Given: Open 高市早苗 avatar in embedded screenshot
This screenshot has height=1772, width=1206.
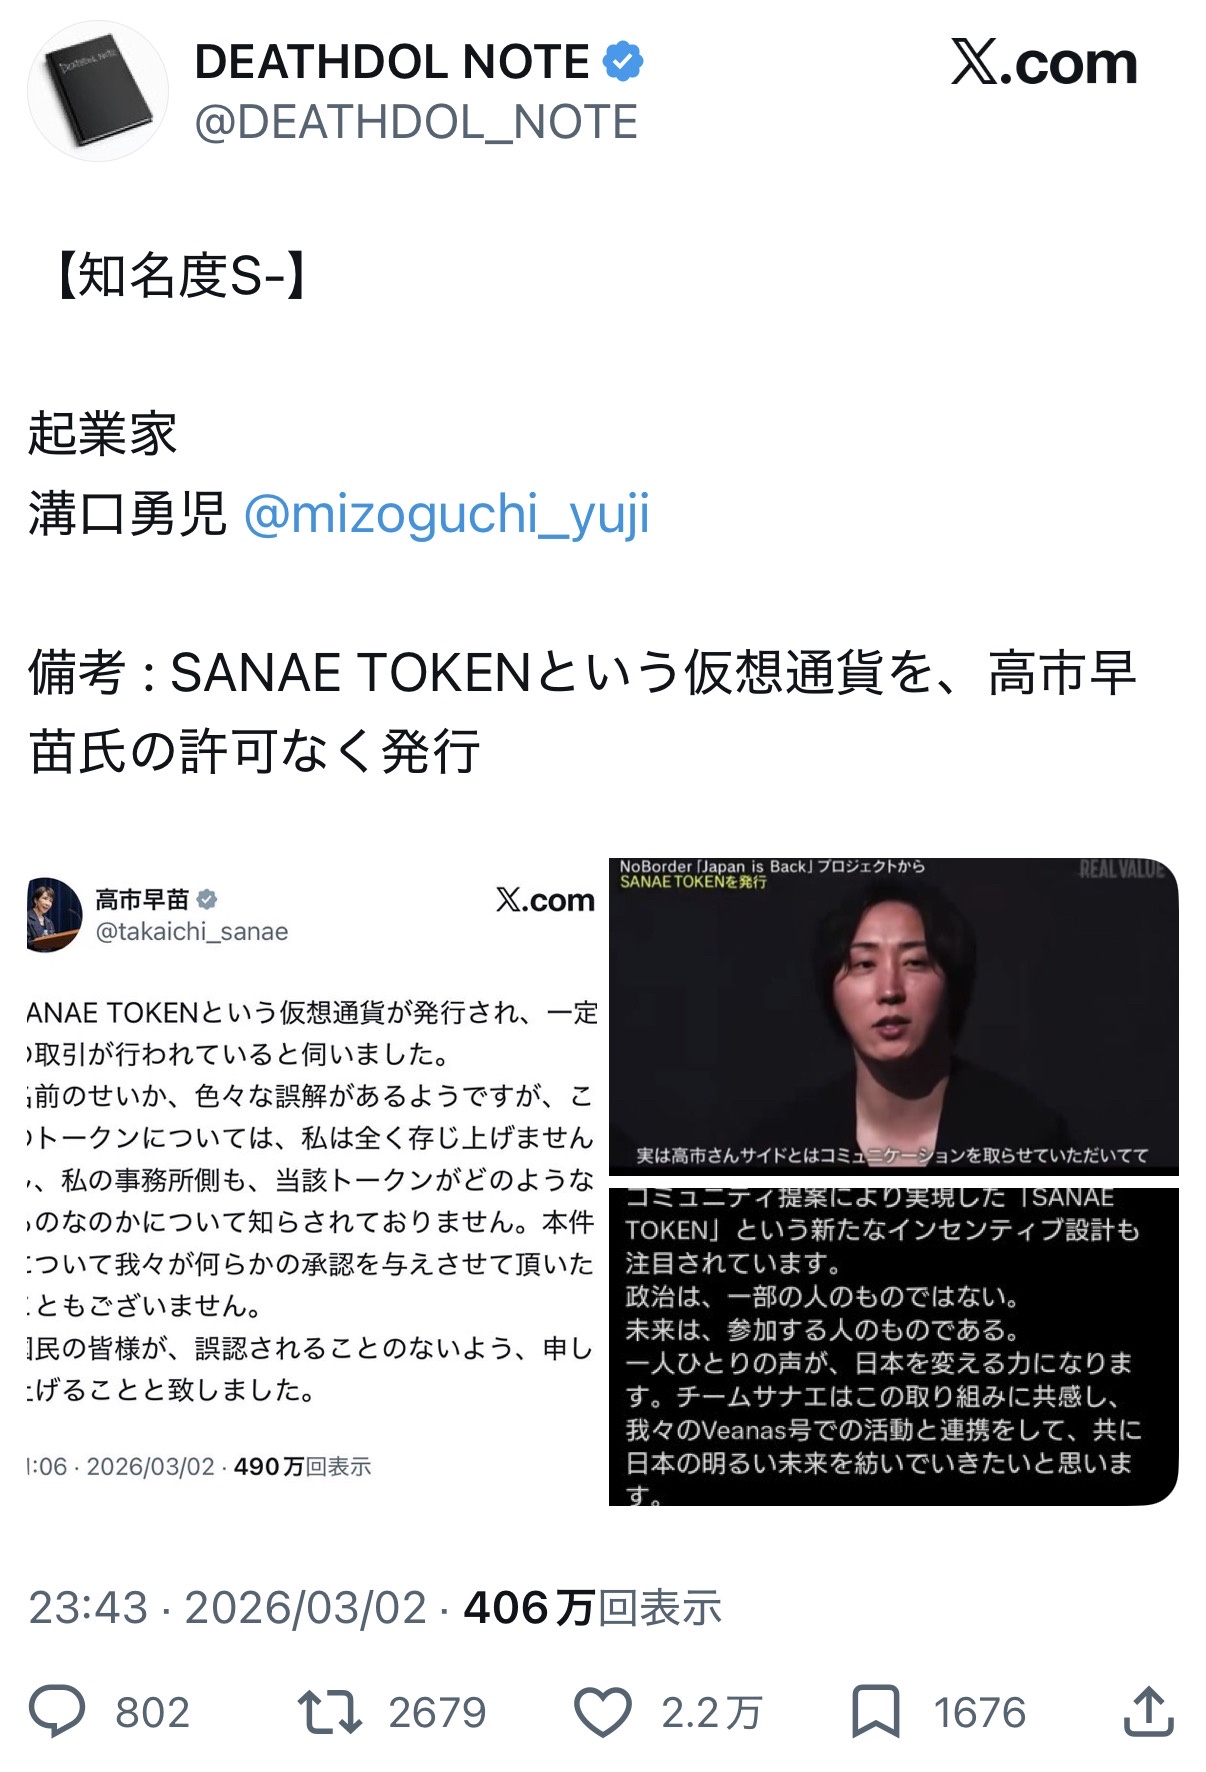Looking at the screenshot, I should 54,914.
